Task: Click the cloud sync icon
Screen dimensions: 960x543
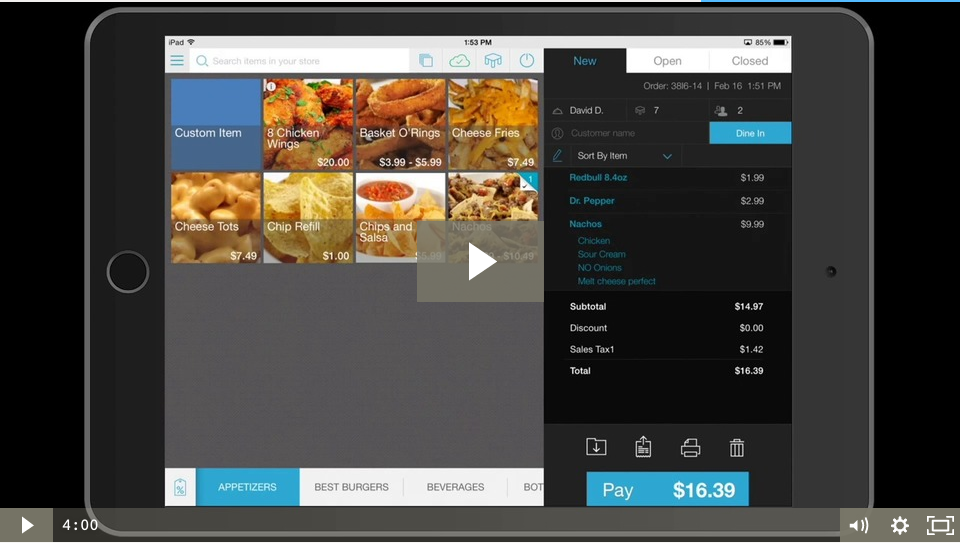Action: pos(459,61)
